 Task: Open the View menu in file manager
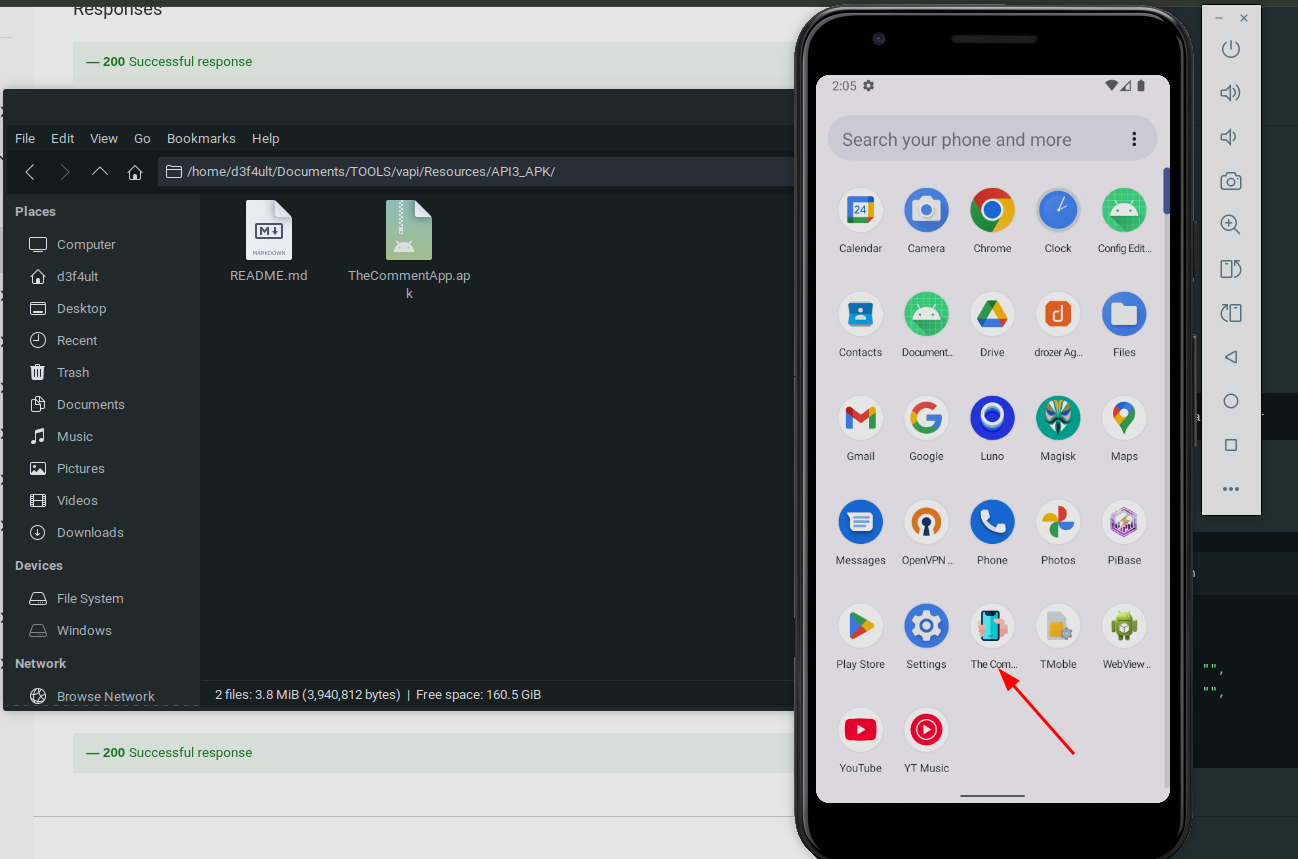click(x=104, y=138)
